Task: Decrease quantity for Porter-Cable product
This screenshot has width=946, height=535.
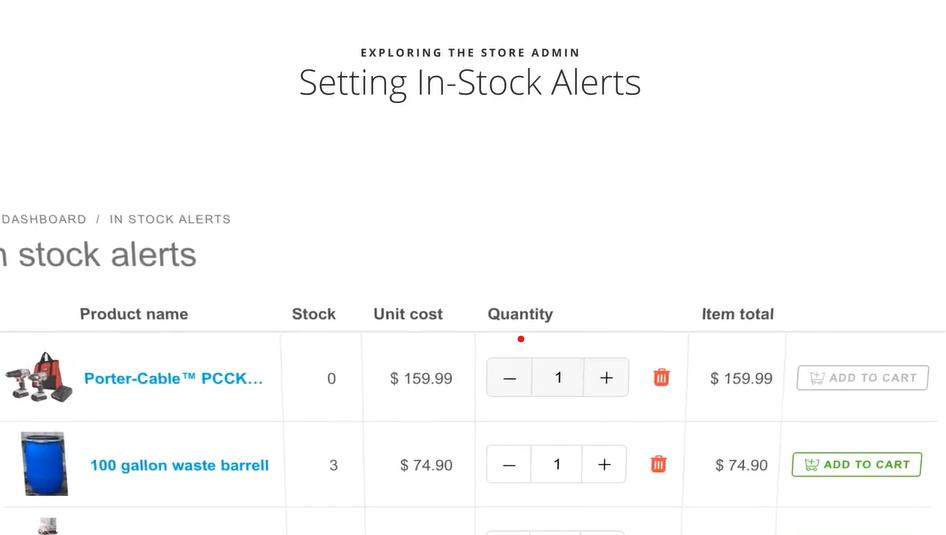Action: (x=510, y=378)
